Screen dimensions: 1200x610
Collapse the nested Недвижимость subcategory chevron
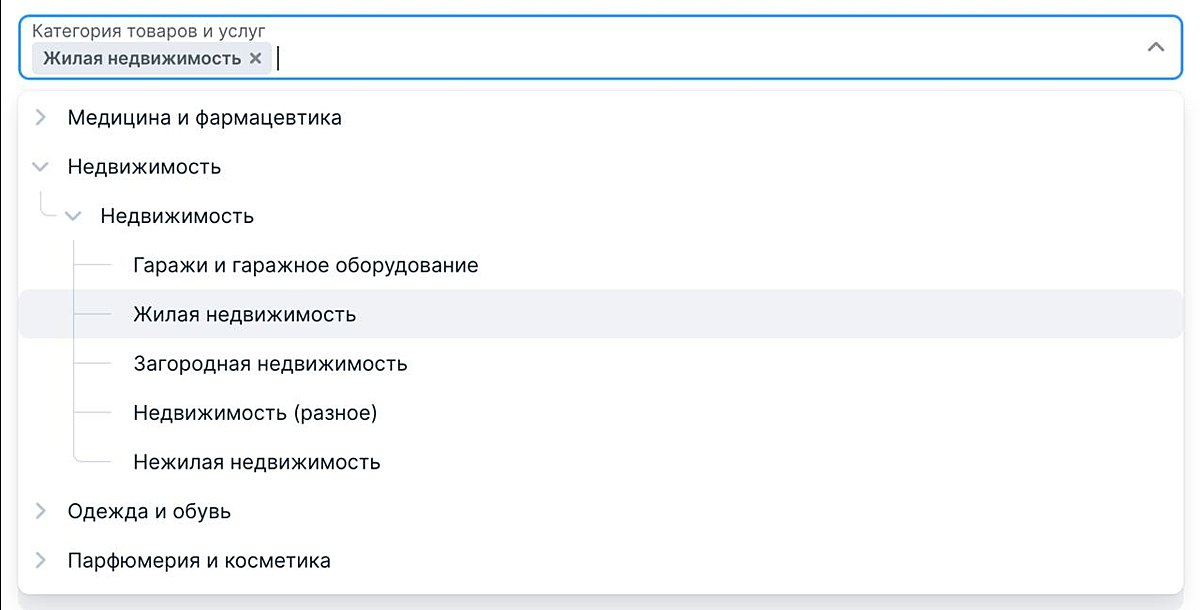point(74,216)
